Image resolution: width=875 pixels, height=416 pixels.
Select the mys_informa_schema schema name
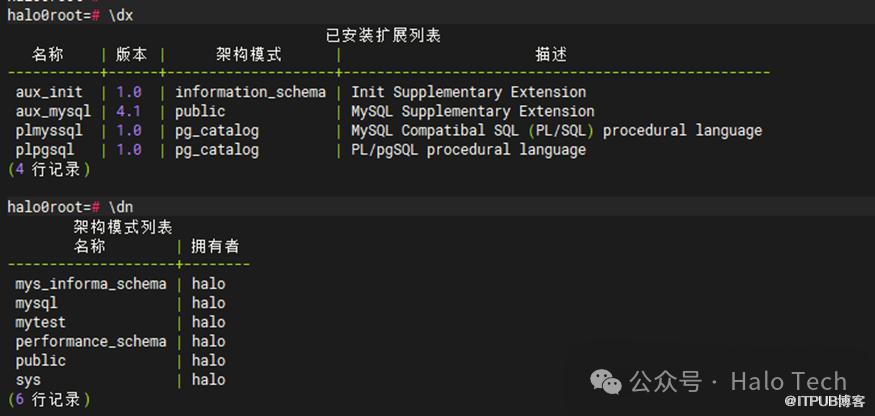pos(91,284)
